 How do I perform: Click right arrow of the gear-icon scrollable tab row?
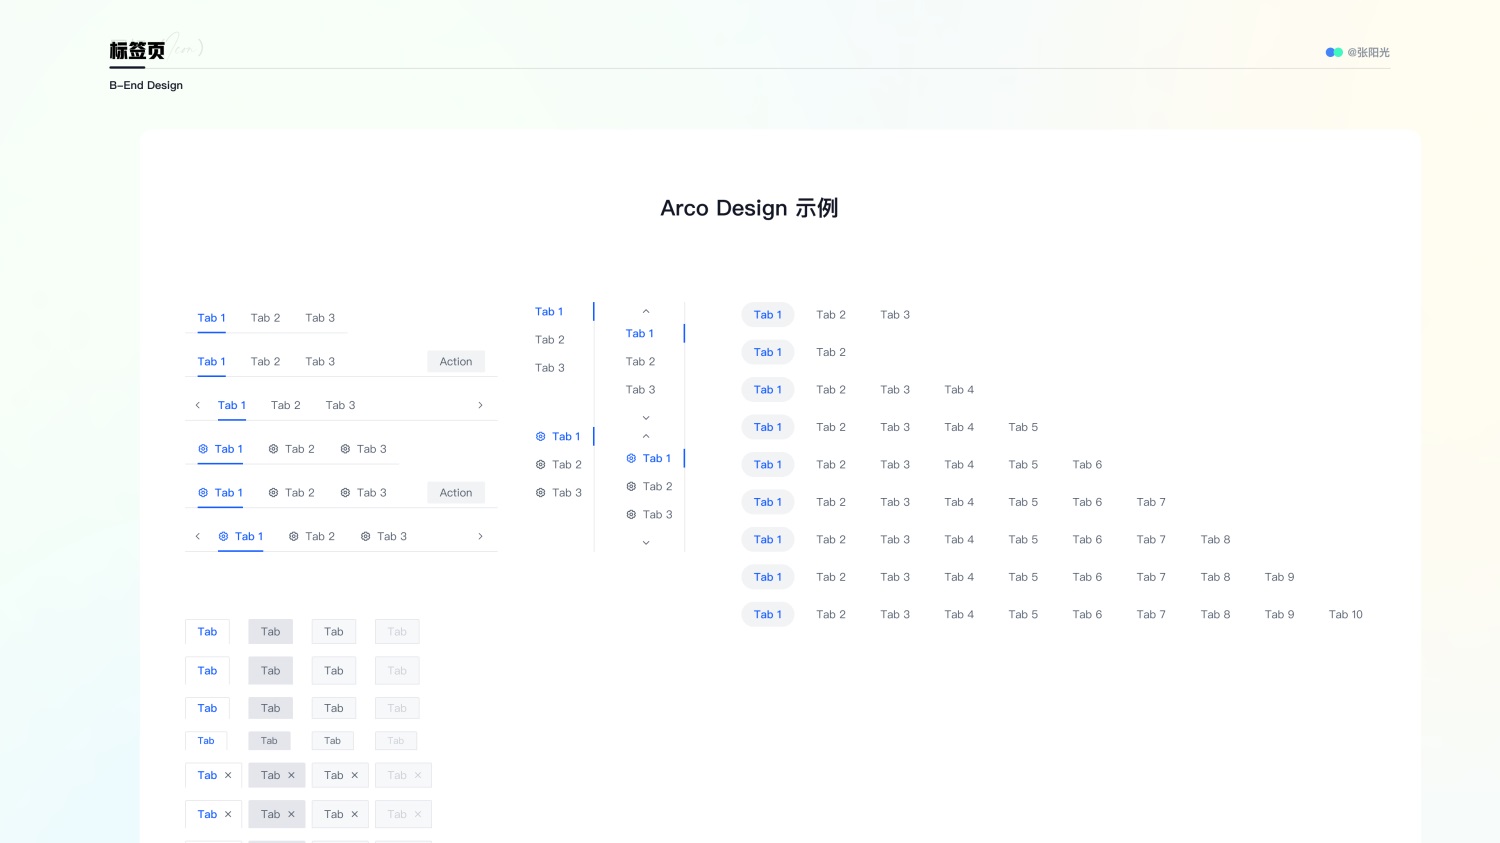[480, 537]
